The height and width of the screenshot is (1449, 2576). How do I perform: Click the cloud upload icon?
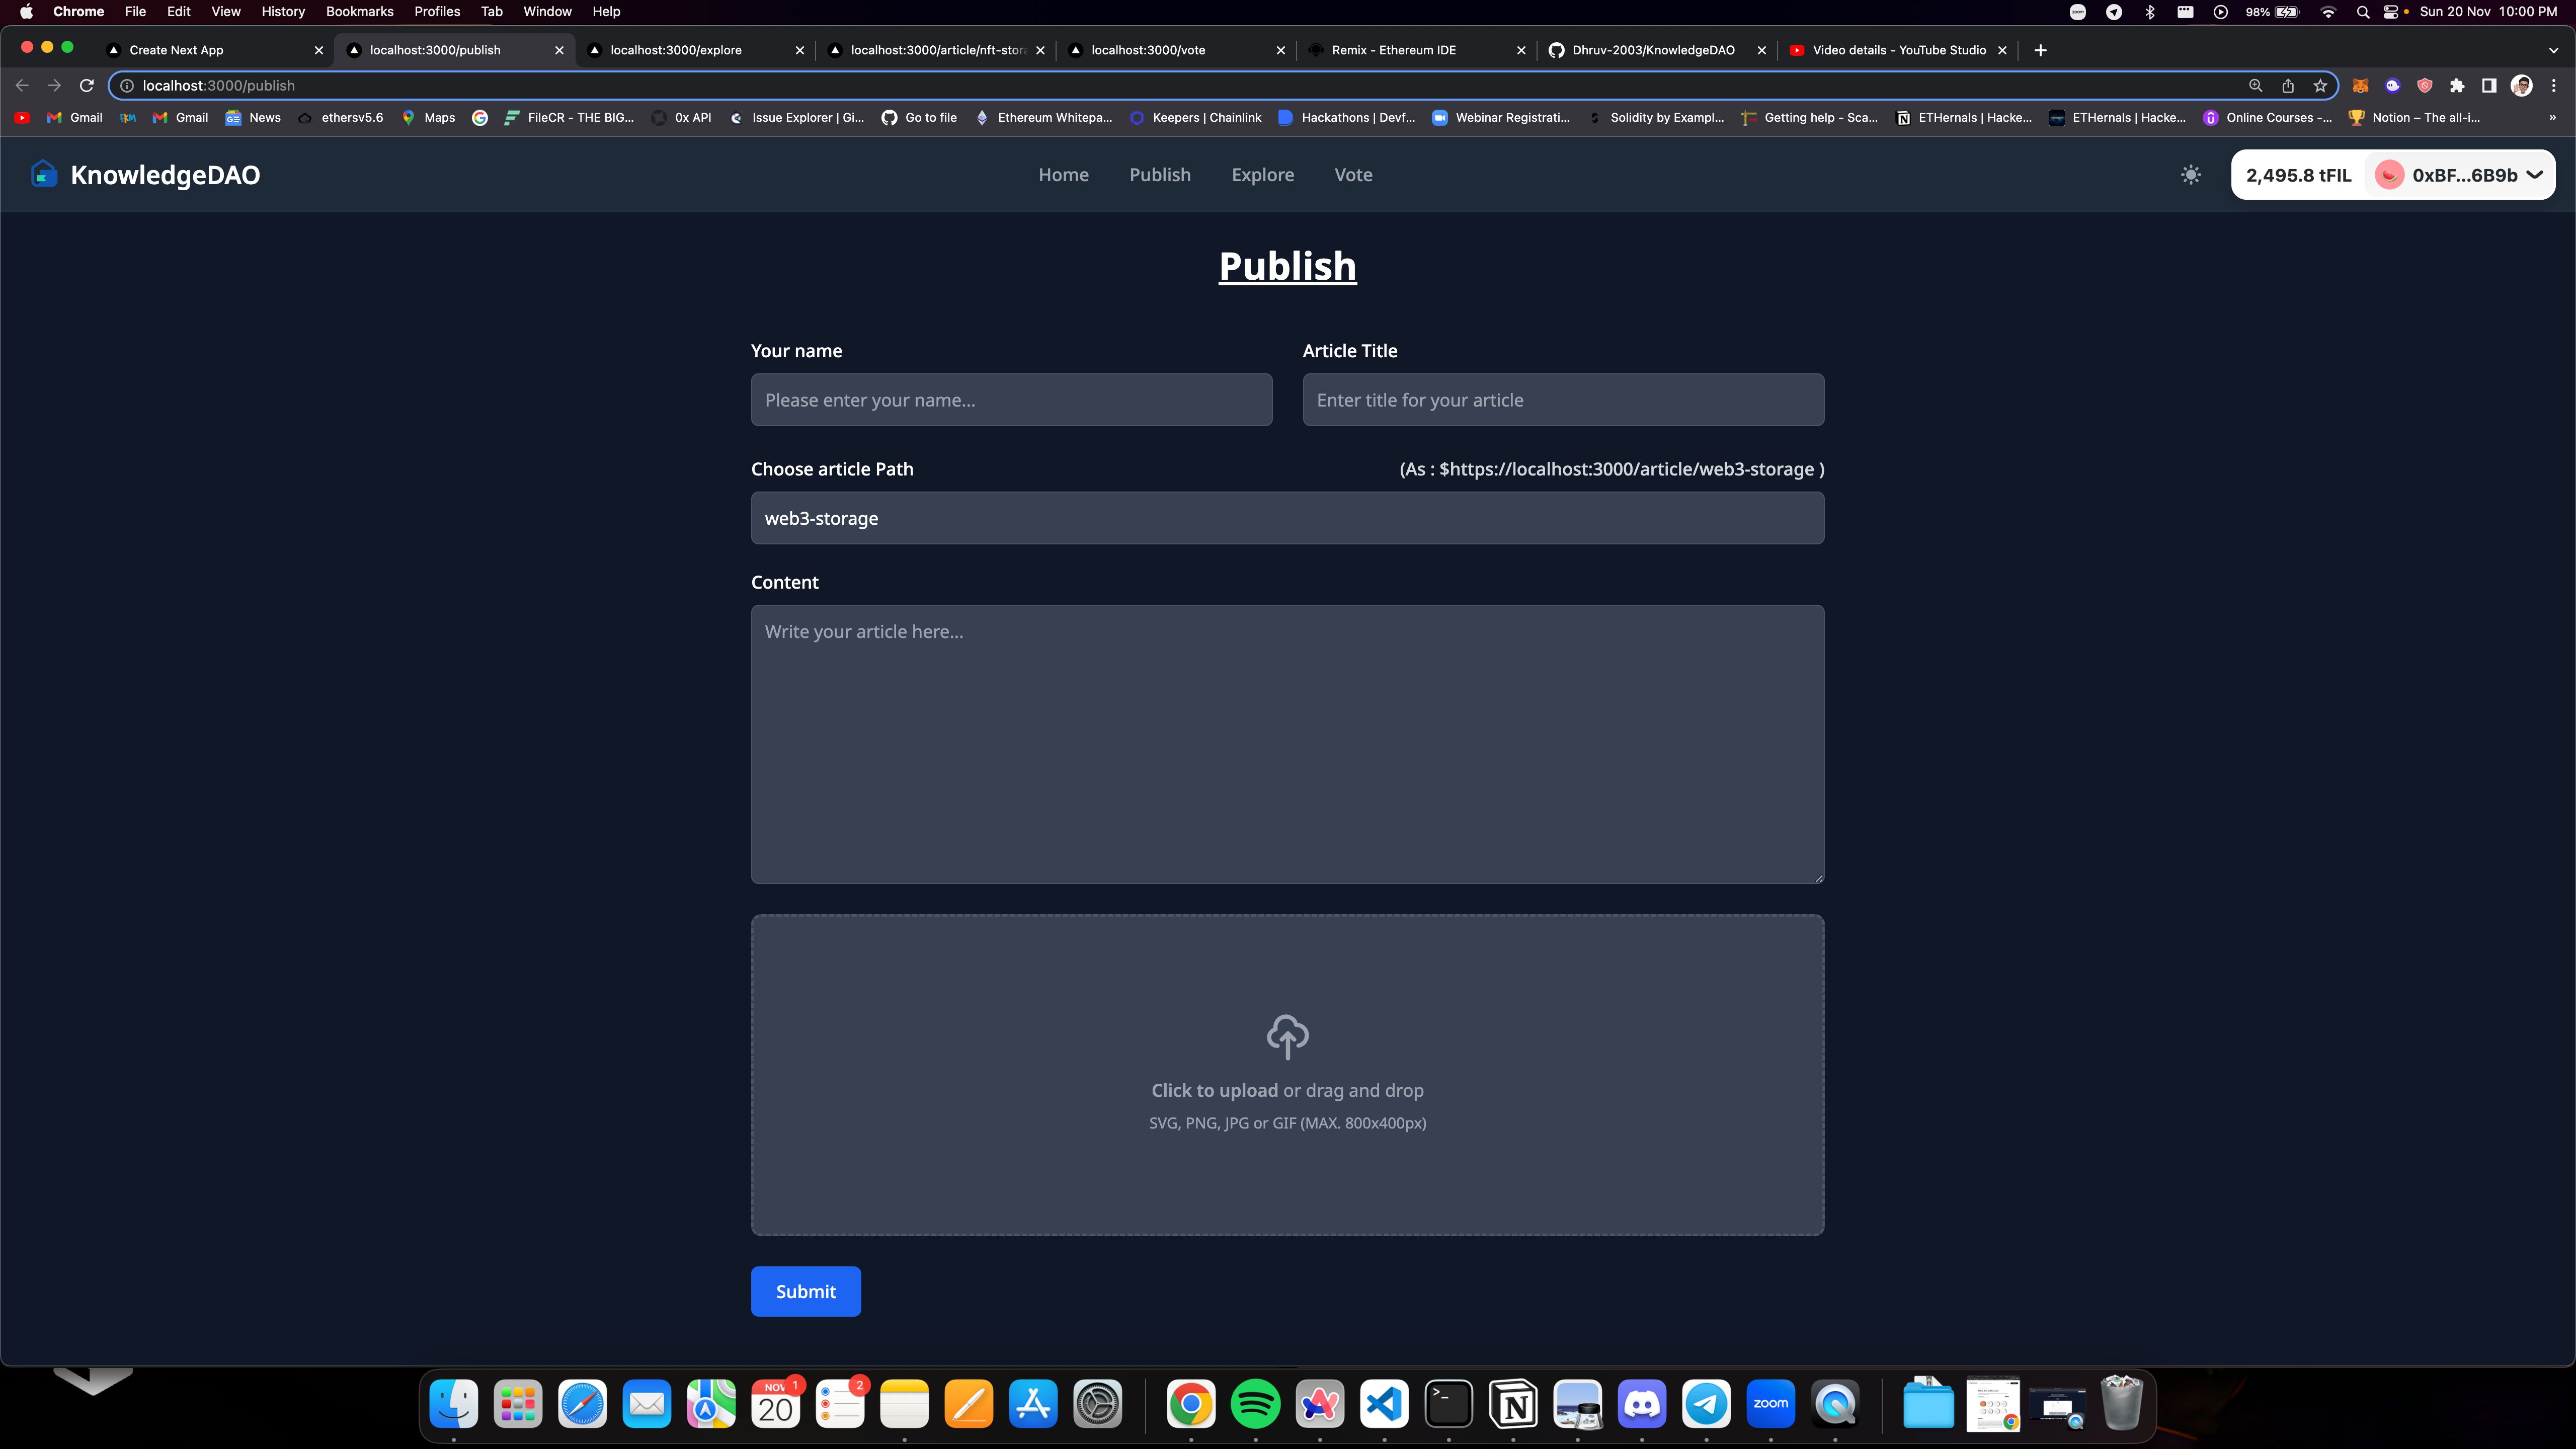(x=1287, y=1037)
